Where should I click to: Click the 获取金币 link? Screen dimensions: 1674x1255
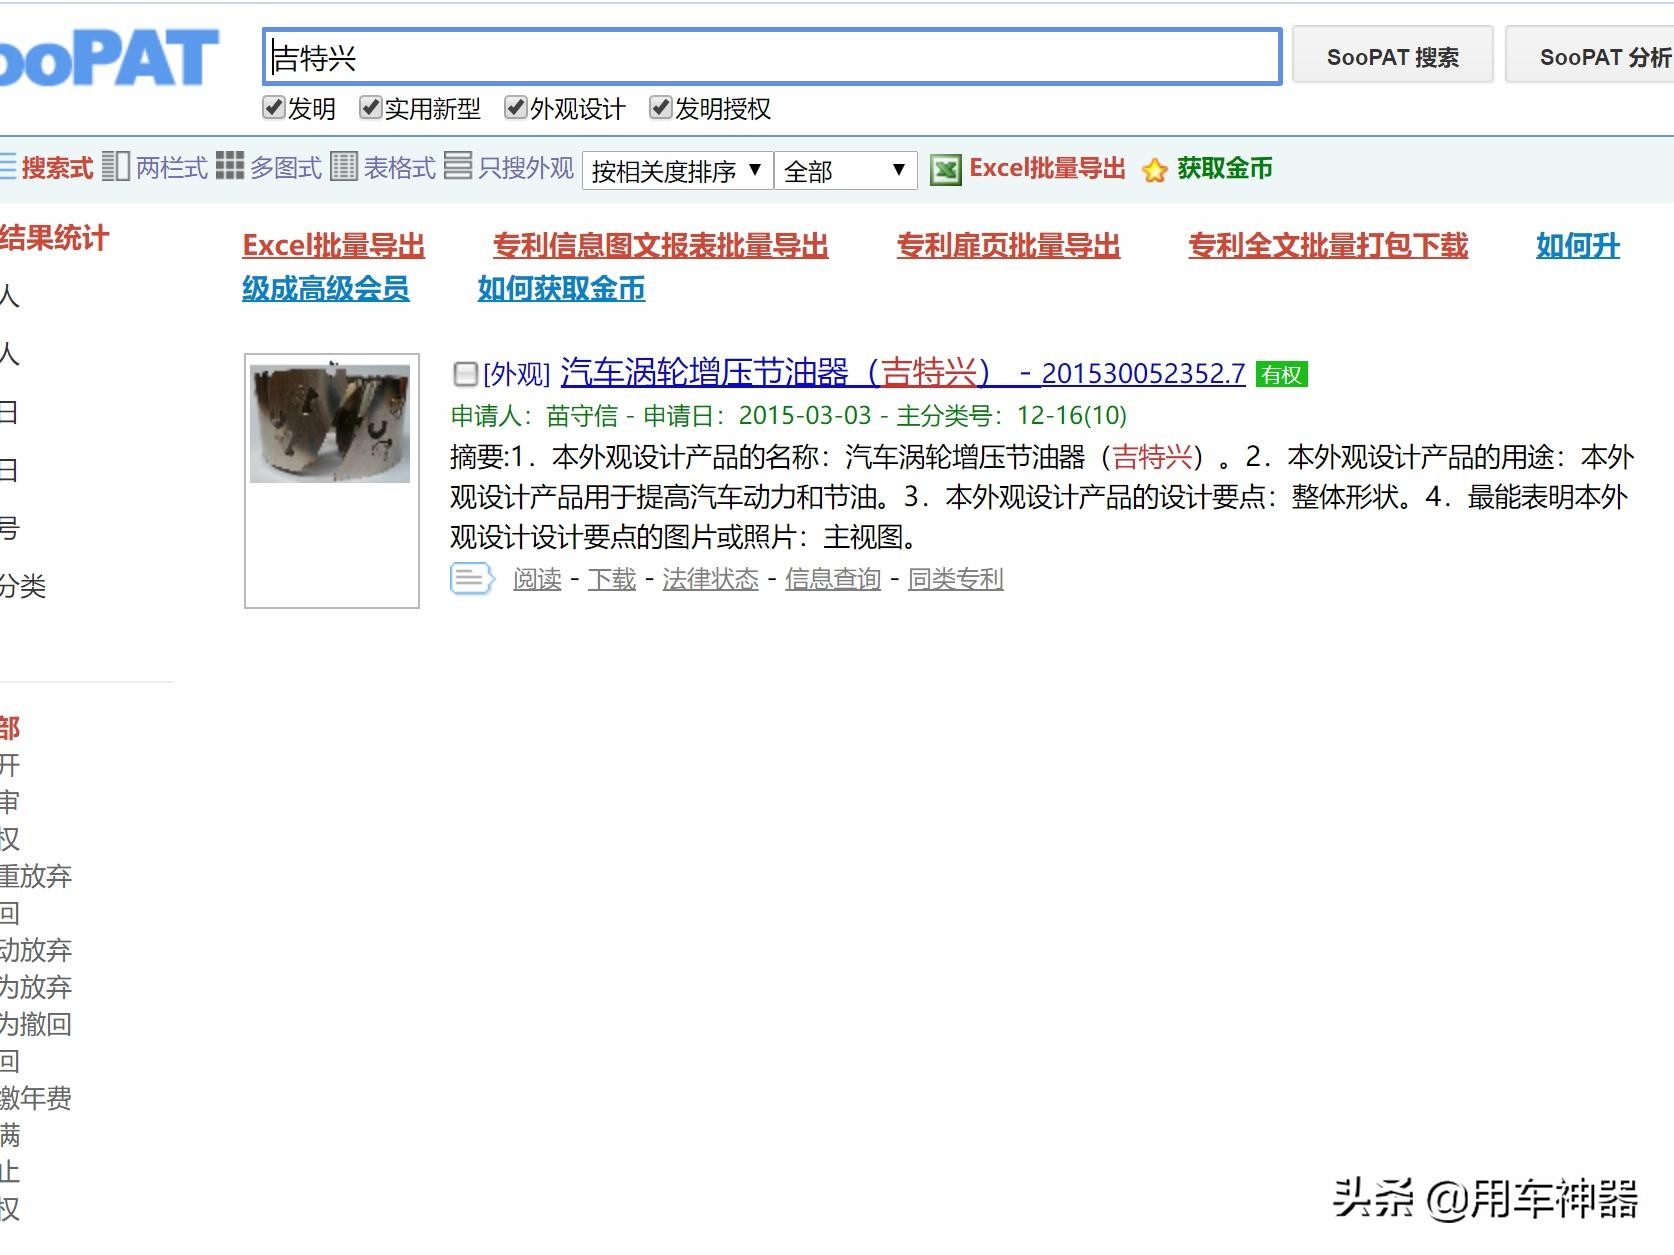pyautogui.click(x=1225, y=168)
